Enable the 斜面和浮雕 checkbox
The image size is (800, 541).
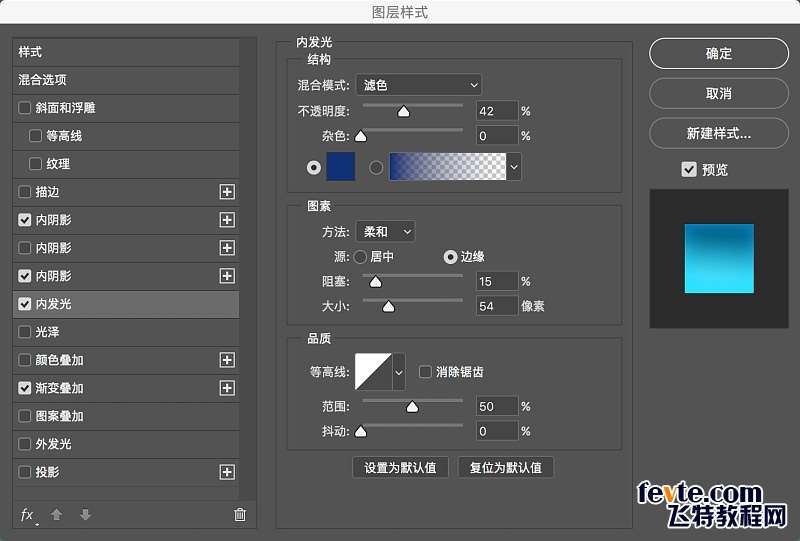coord(24,108)
